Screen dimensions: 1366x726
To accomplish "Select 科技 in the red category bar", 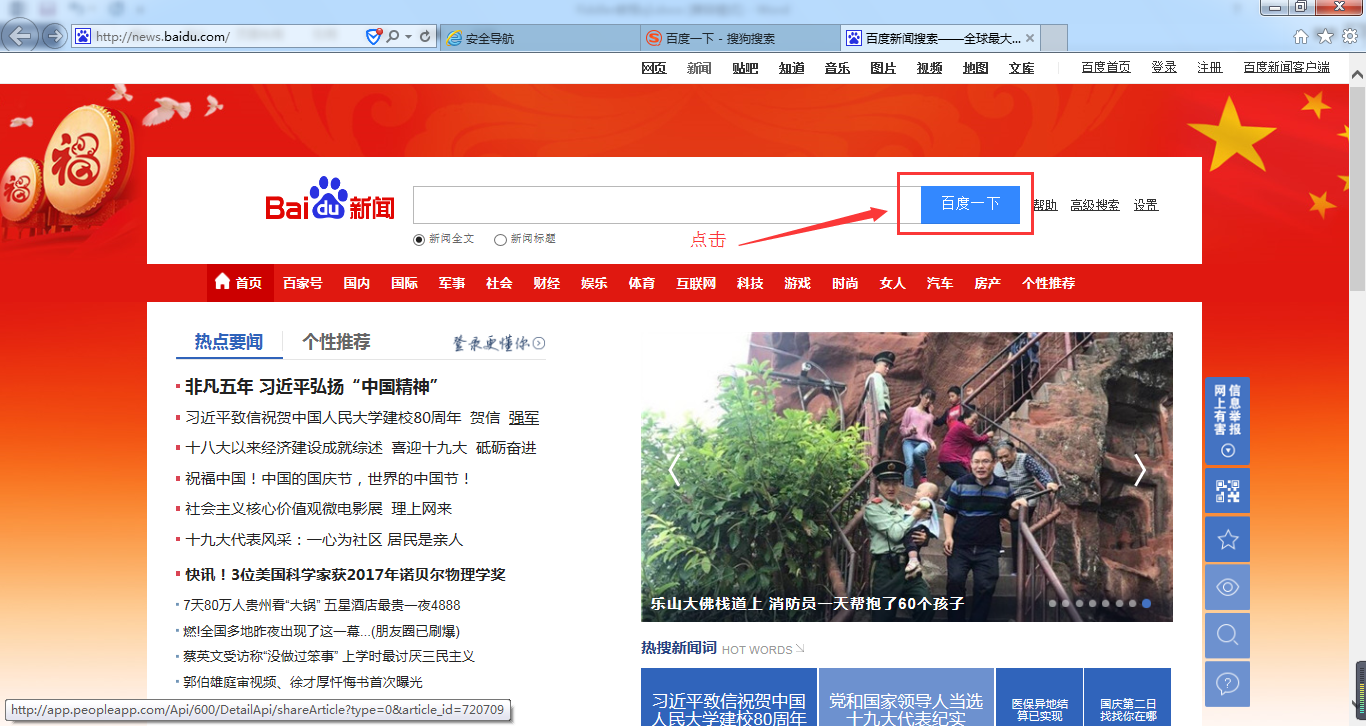I will (750, 283).
